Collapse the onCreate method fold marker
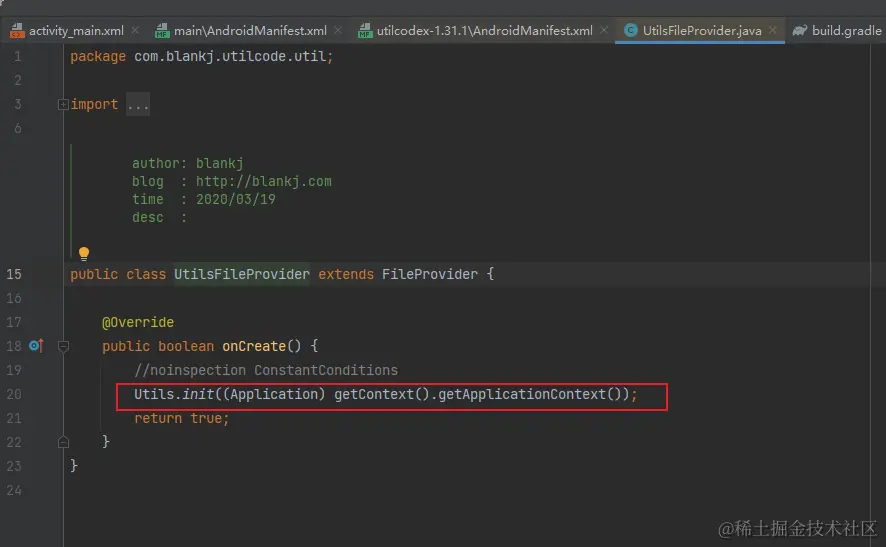The width and height of the screenshot is (886, 547). pyautogui.click(x=63, y=346)
